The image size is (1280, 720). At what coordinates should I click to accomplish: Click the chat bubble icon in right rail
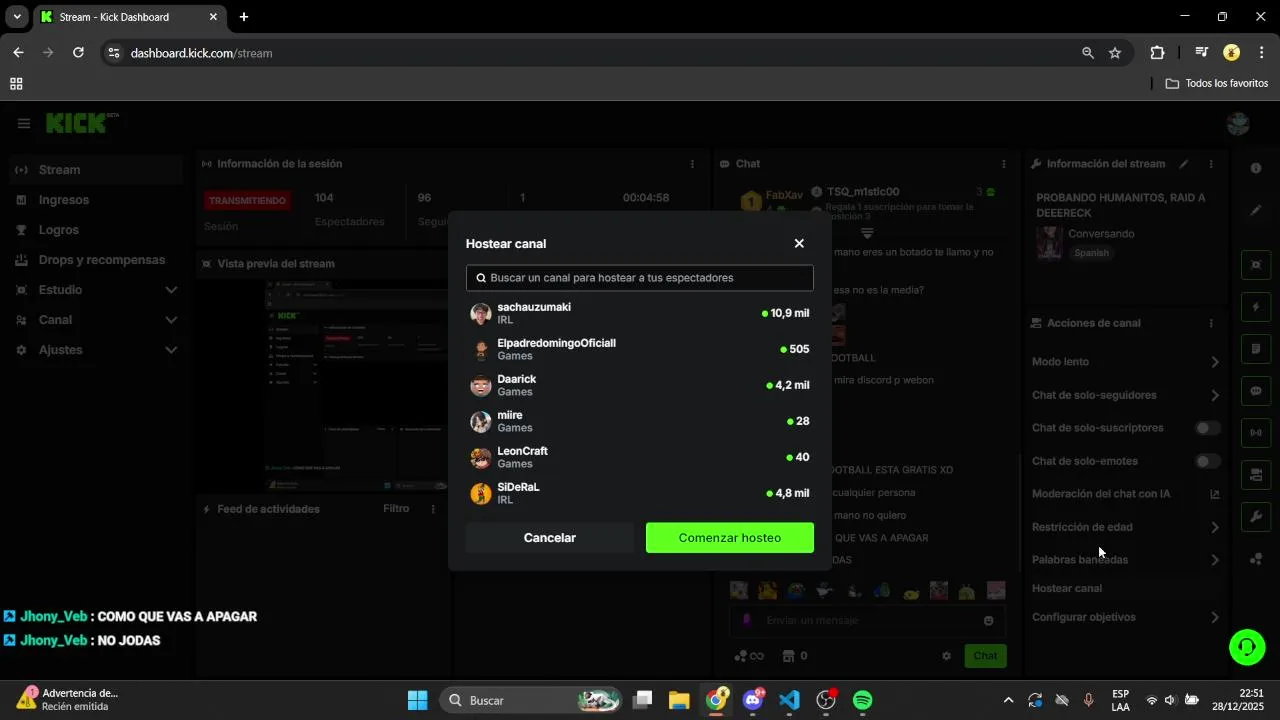[x=1256, y=391]
